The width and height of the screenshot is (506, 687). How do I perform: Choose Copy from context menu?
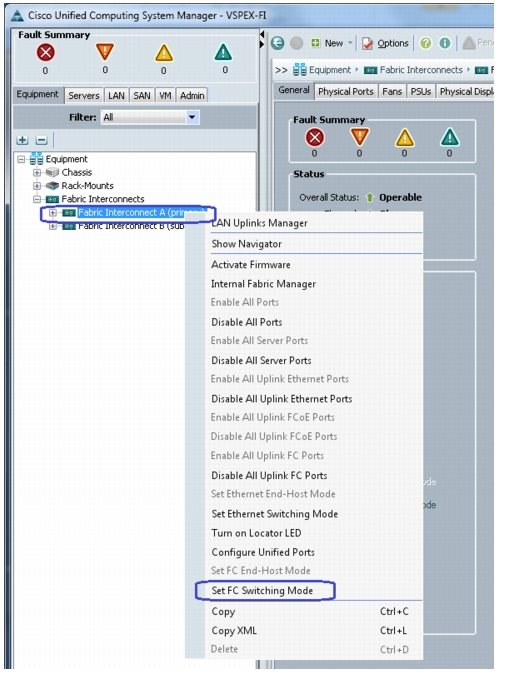pyautogui.click(x=314, y=611)
